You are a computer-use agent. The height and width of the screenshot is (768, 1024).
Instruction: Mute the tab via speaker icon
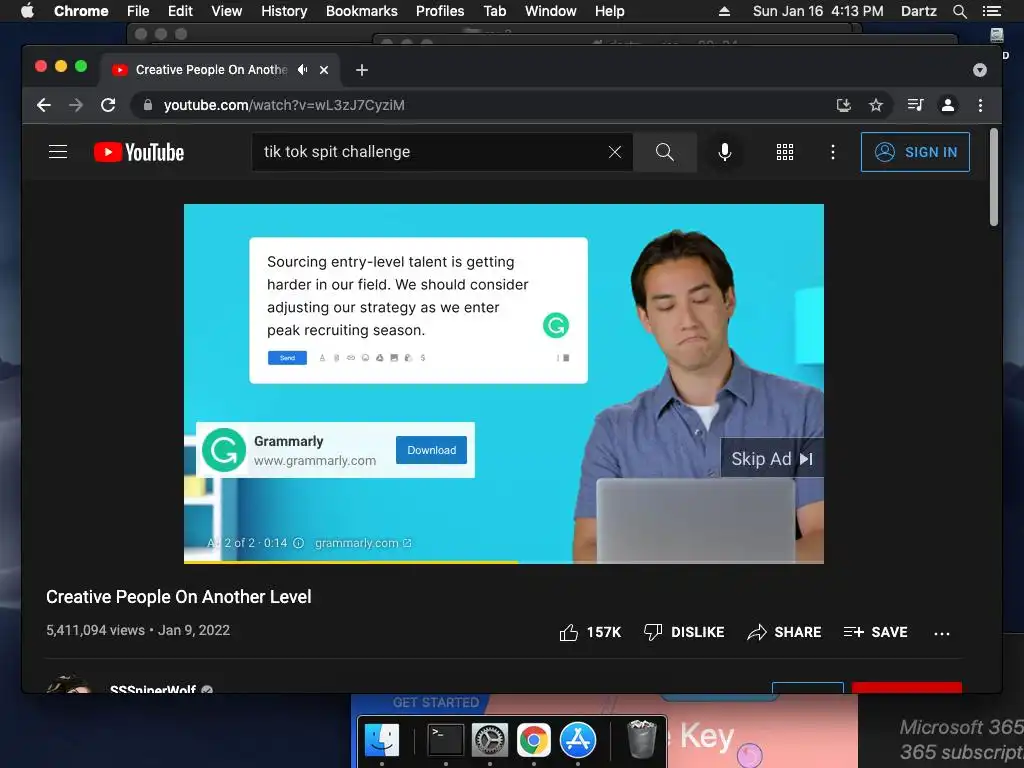(302, 69)
